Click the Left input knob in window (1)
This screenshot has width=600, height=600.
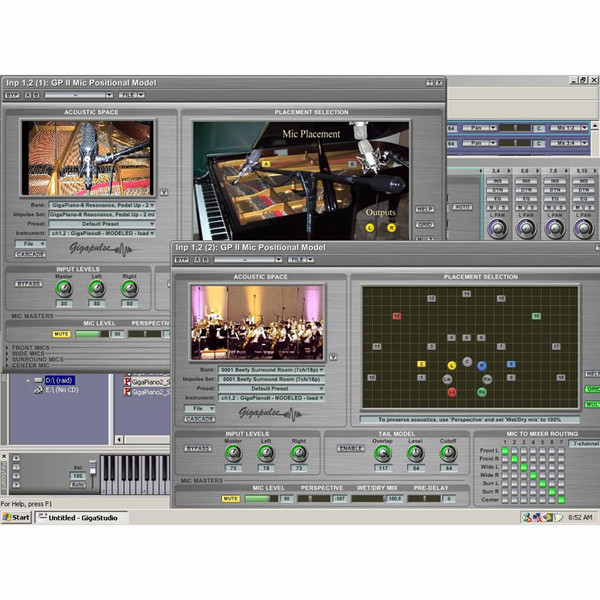pyautogui.click(x=97, y=289)
